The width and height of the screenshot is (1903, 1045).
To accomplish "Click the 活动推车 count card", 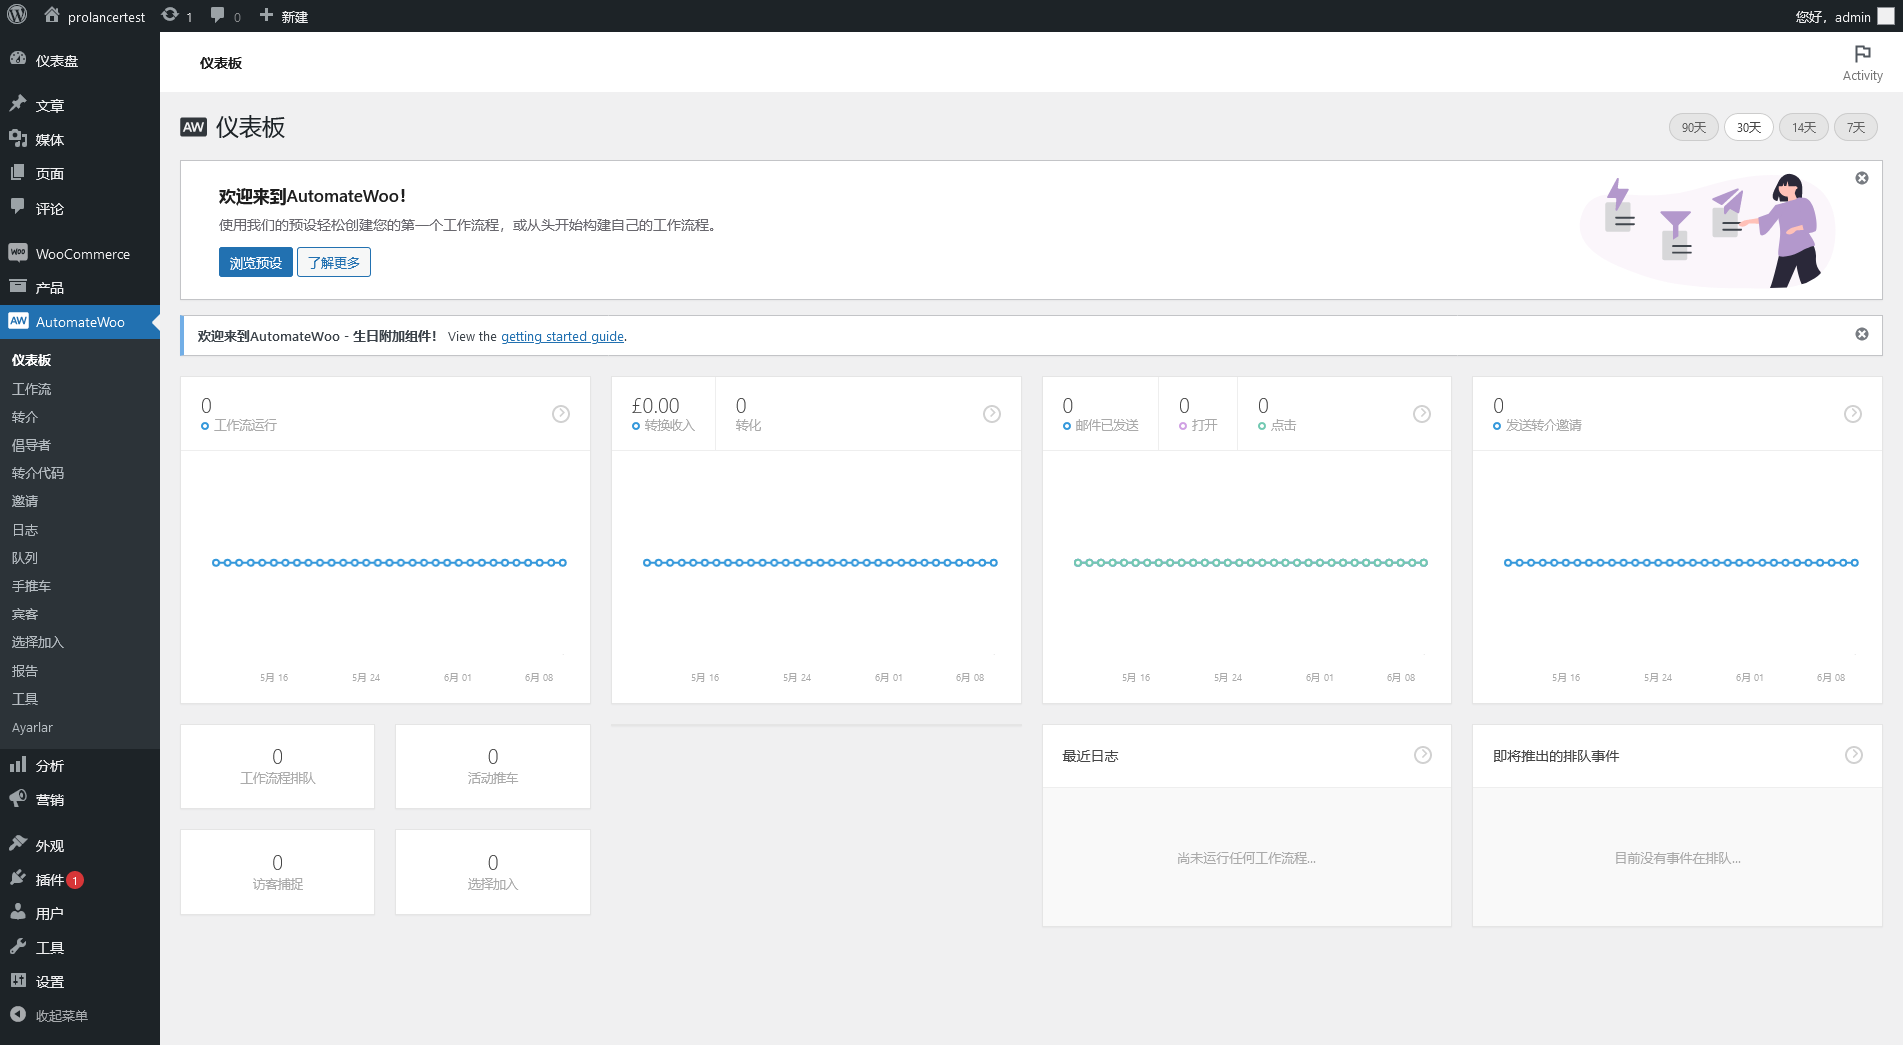I will [493, 767].
